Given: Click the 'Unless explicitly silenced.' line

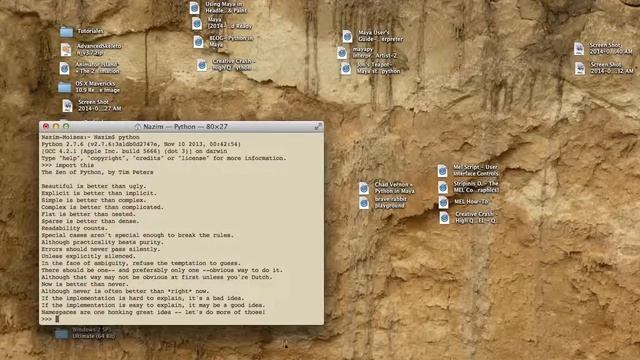Looking at the screenshot, I should (89, 256).
